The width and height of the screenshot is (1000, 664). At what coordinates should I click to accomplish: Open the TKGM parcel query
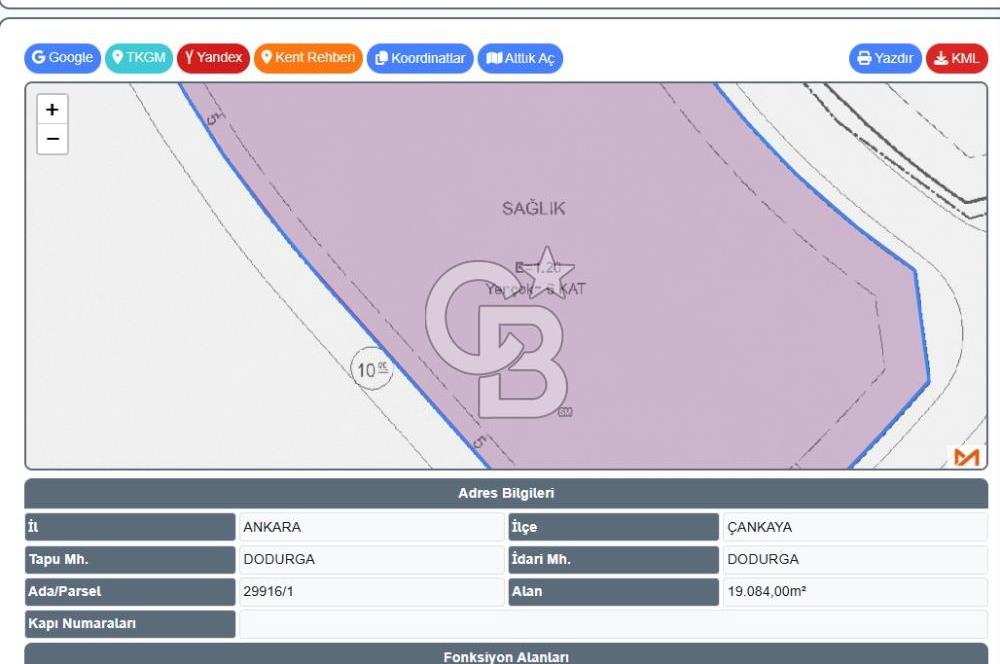[x=139, y=58]
